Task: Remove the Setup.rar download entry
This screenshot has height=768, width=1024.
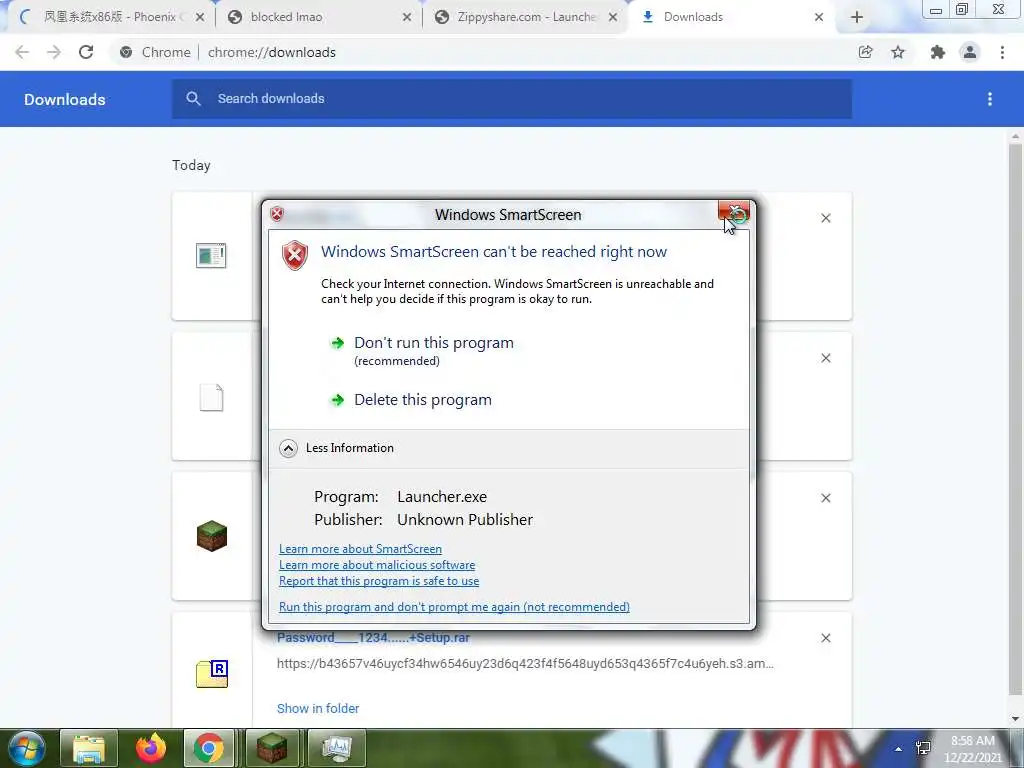Action: 826,638
